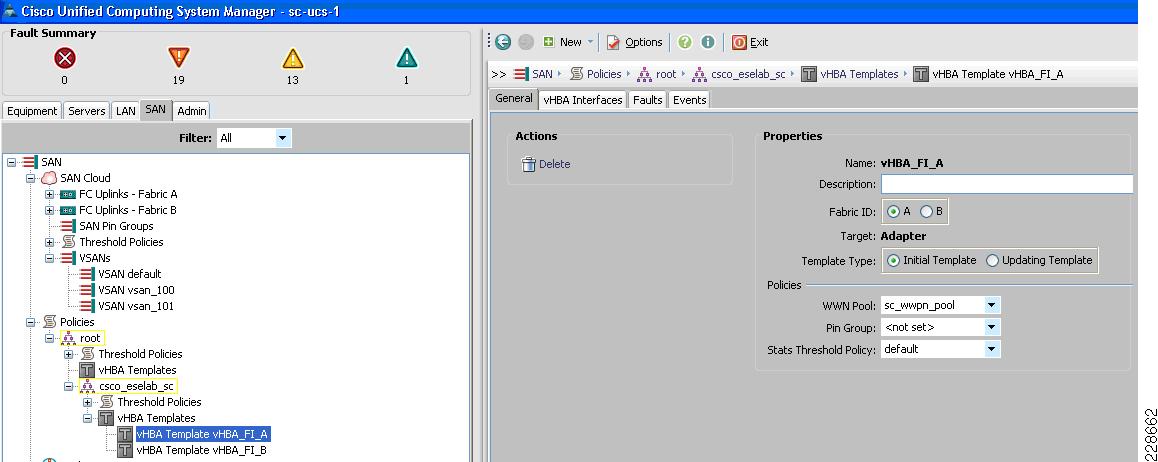Click the warning faults teal triangle icon
The width and height of the screenshot is (1158, 462).
click(x=407, y=58)
